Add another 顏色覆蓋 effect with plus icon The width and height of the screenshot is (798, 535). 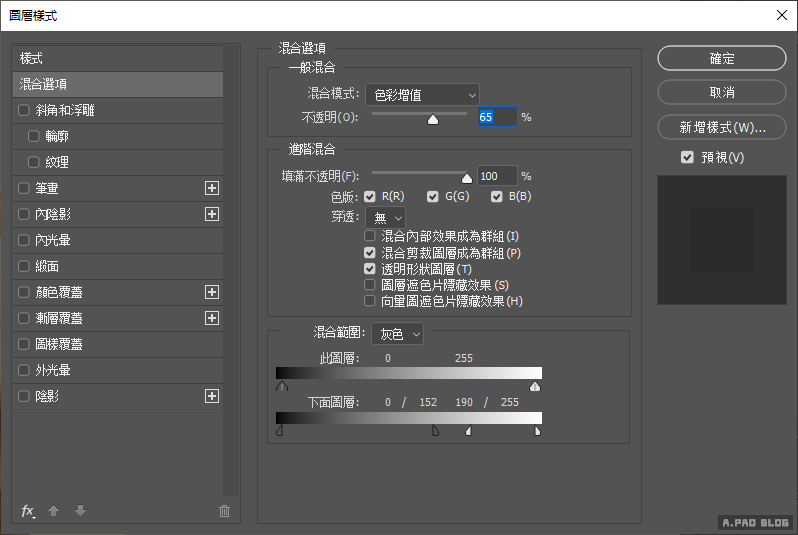coord(211,292)
